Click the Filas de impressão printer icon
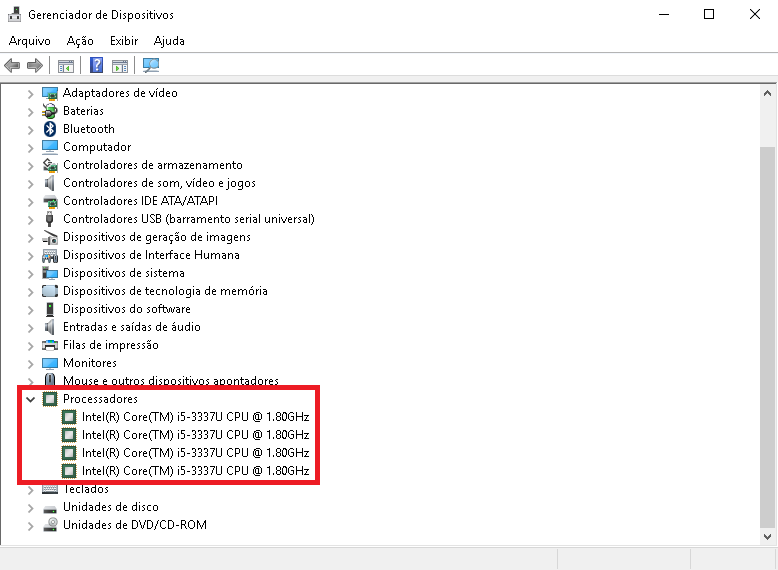This screenshot has height=570, width=778. (50, 345)
